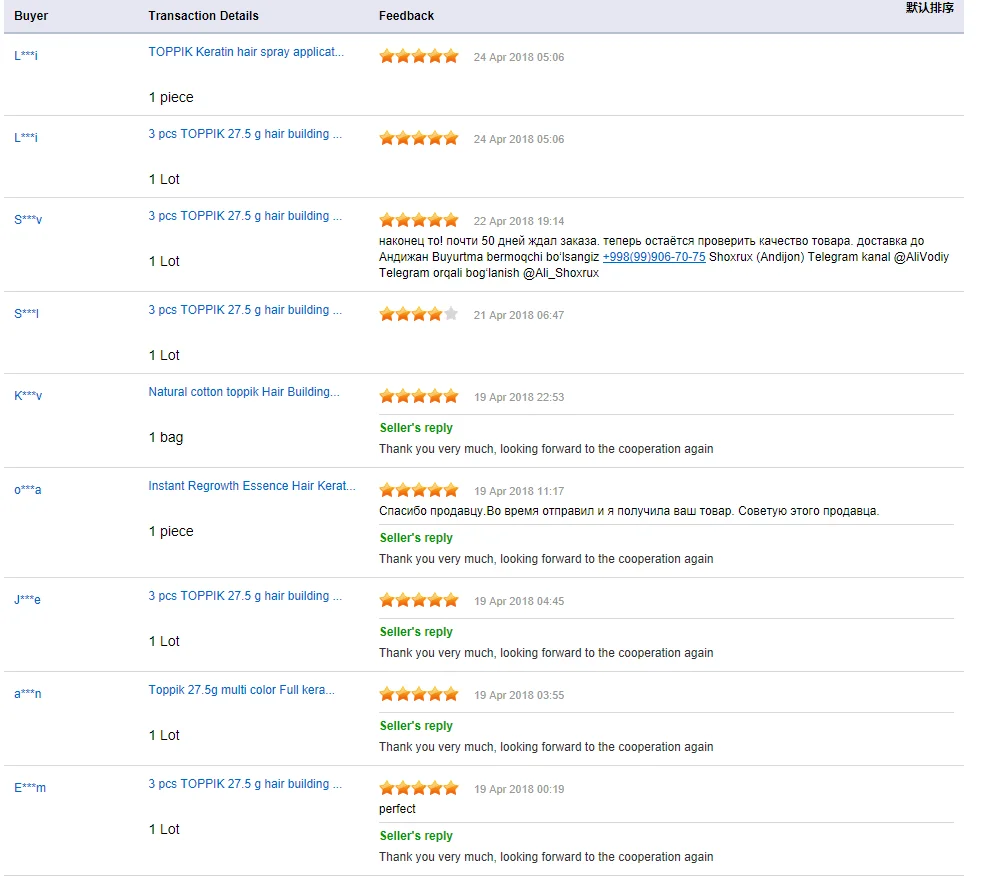Screen dimensions: 992x876
Task: Click the 默认排序 default sort option
Action: (x=929, y=8)
